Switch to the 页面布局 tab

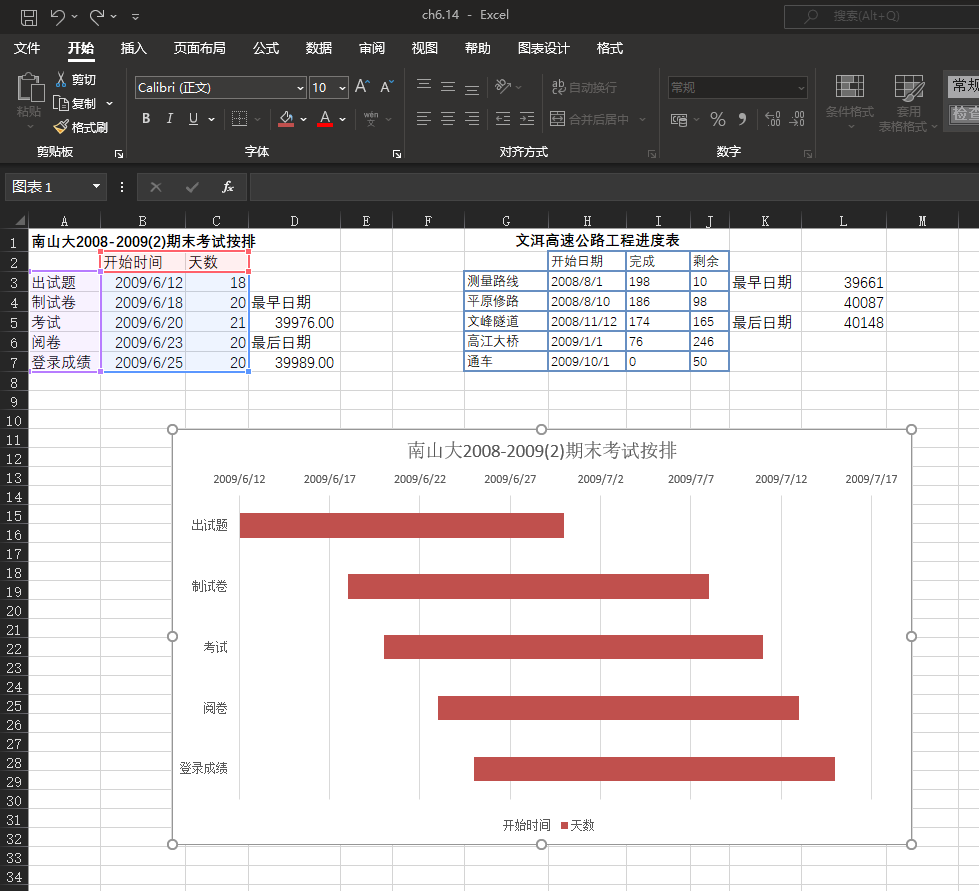[x=200, y=48]
